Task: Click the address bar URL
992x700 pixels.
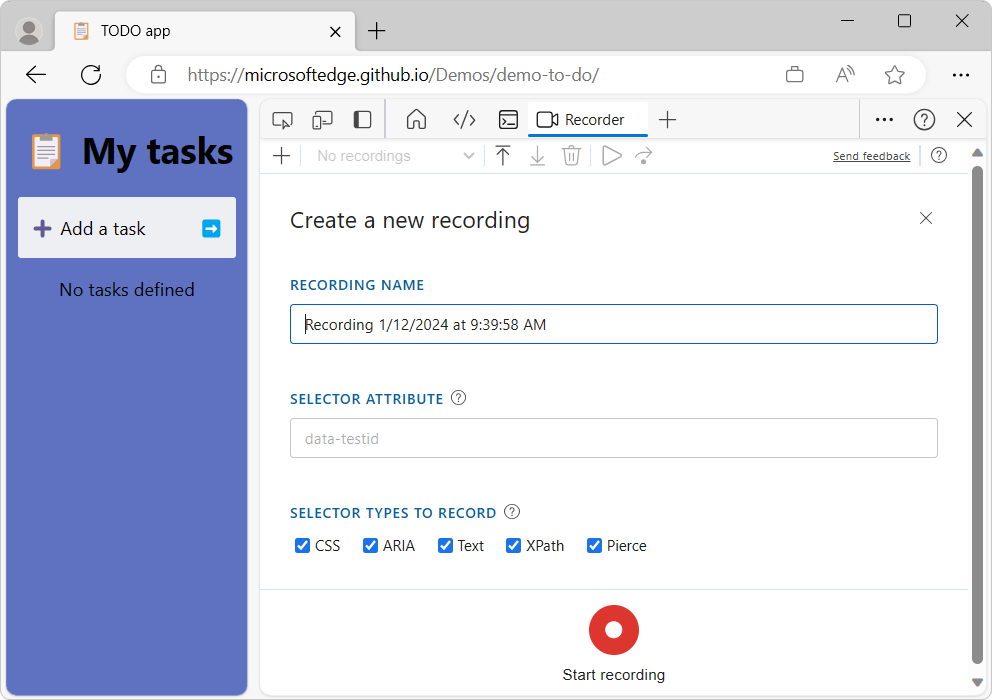Action: click(393, 75)
